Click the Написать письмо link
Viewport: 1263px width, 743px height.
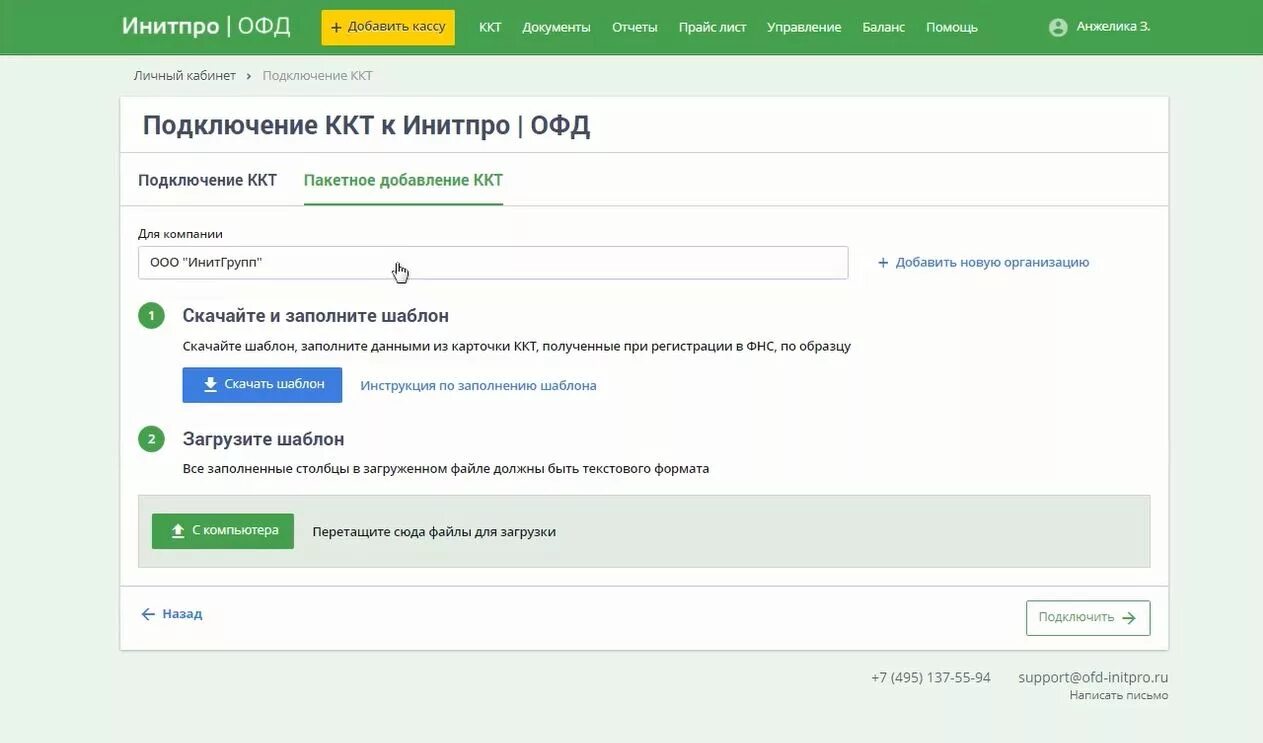point(1119,695)
